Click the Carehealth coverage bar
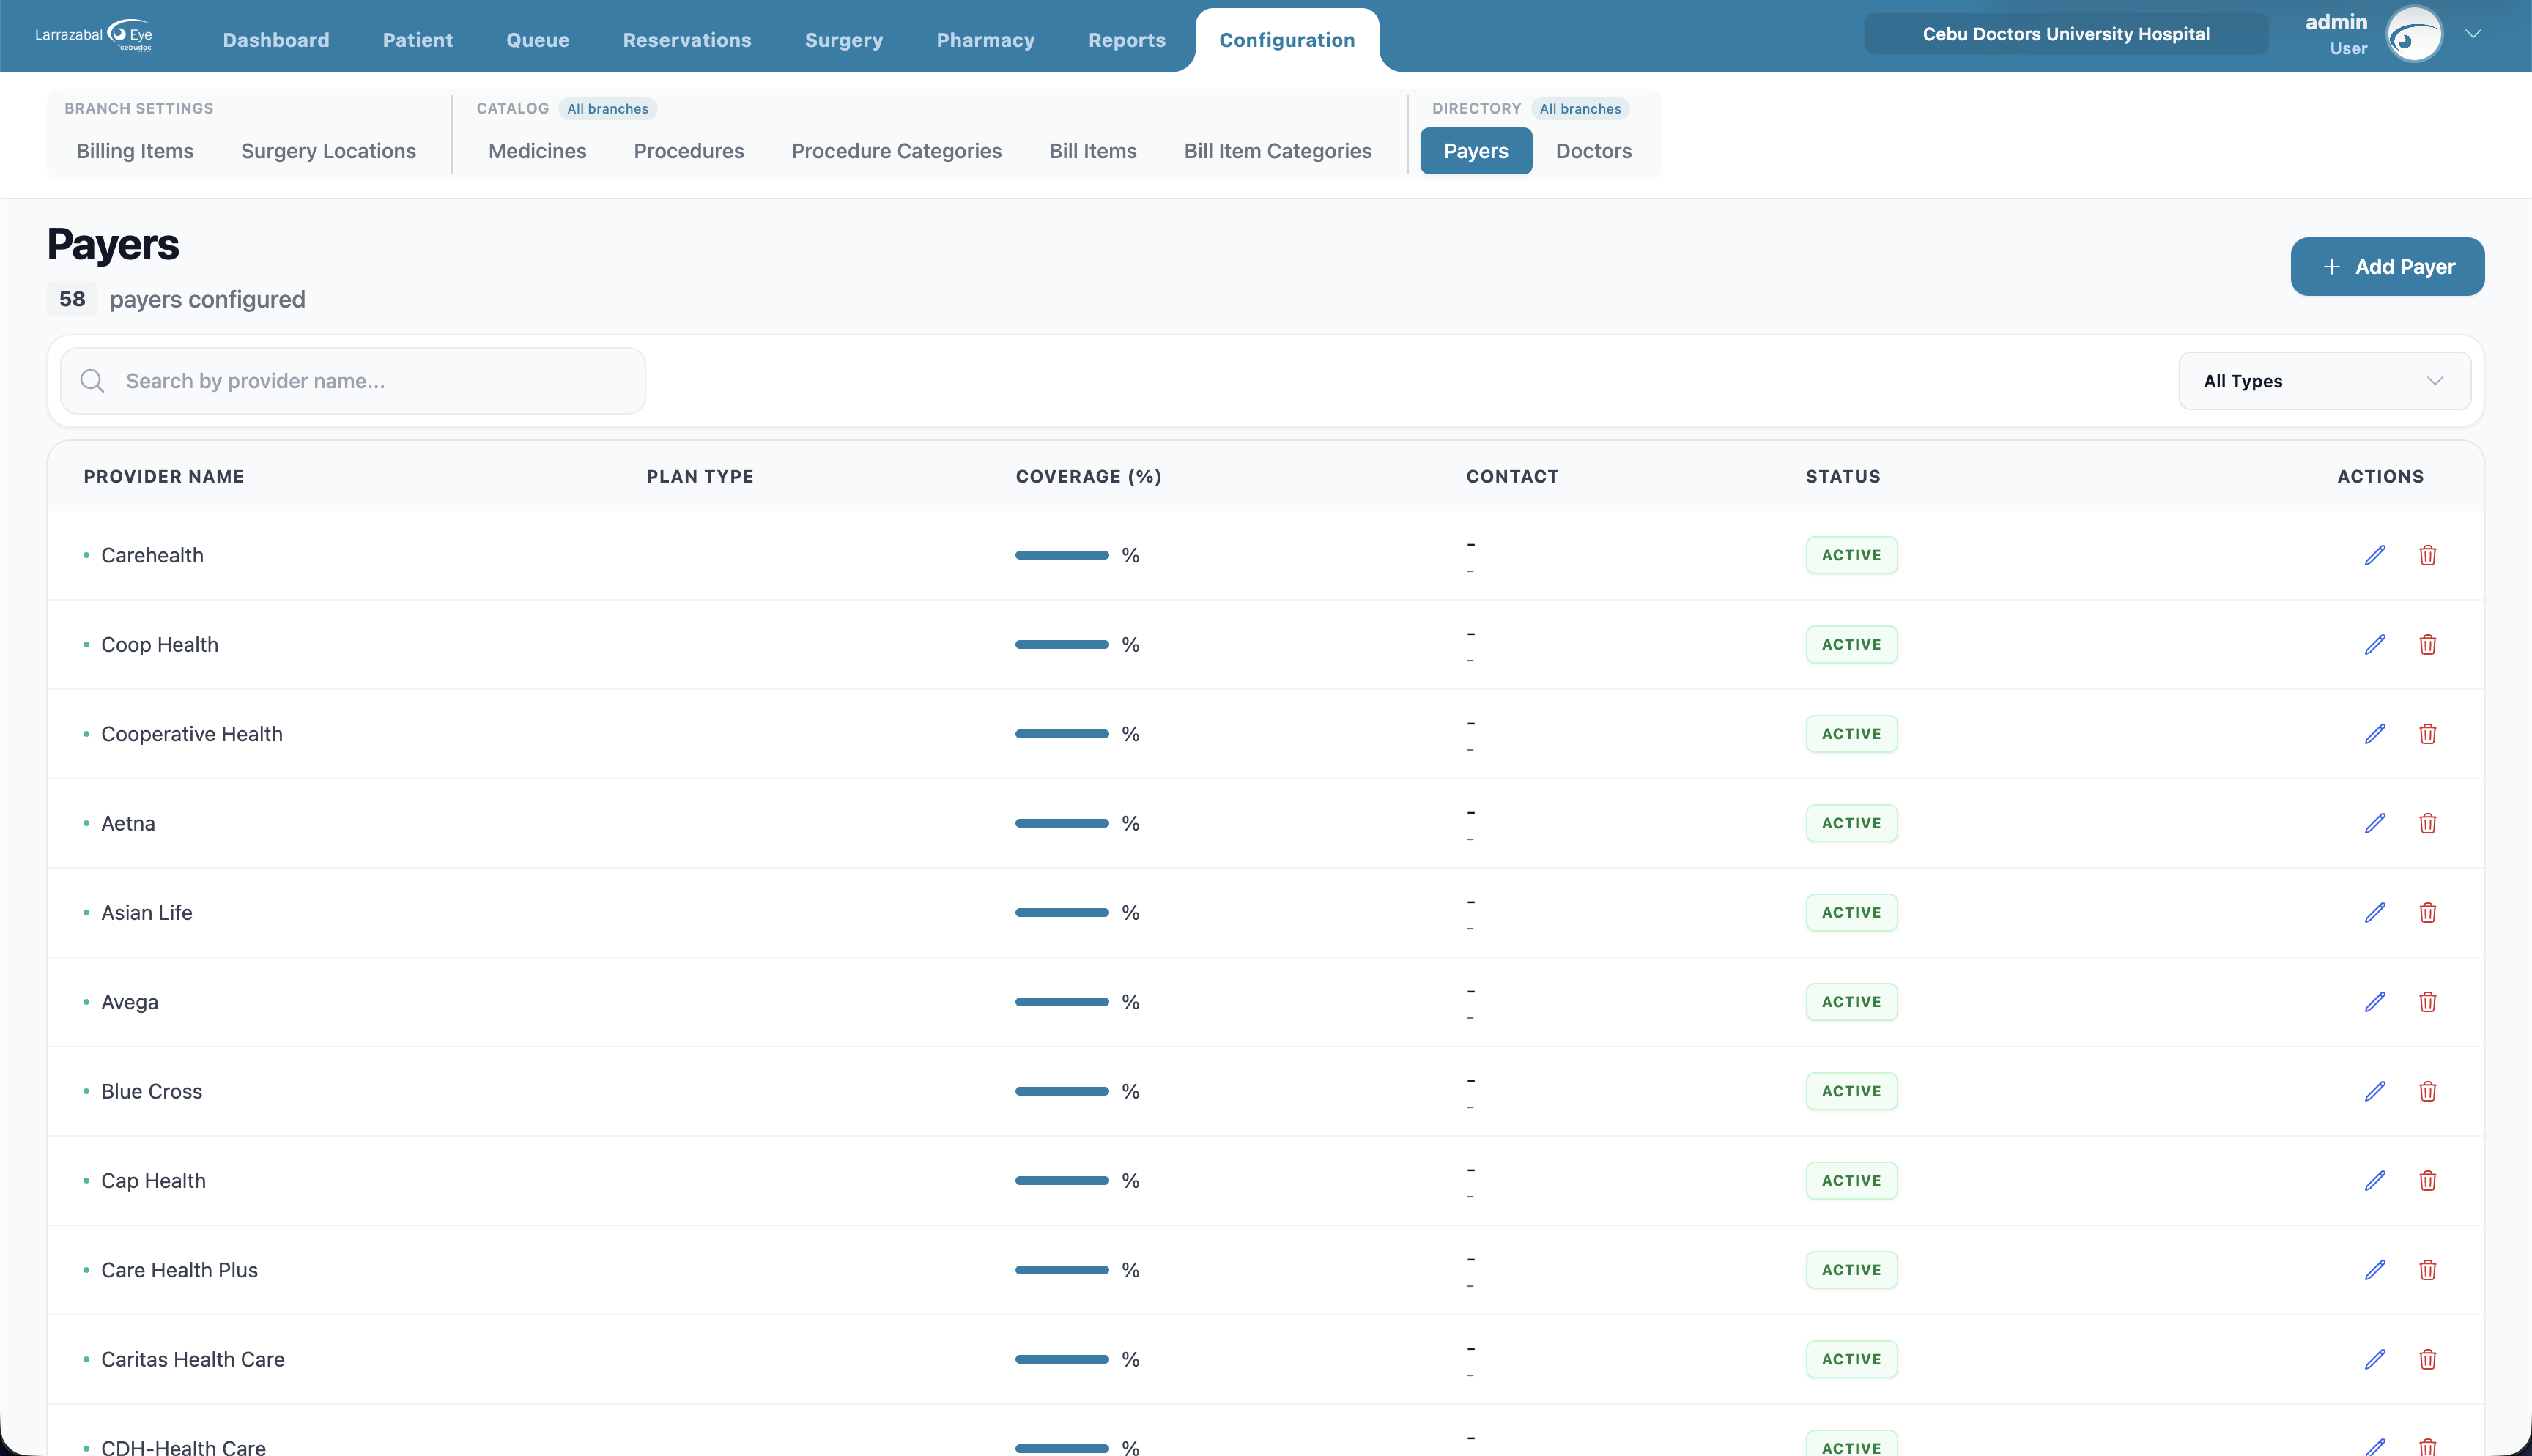 1062,555
